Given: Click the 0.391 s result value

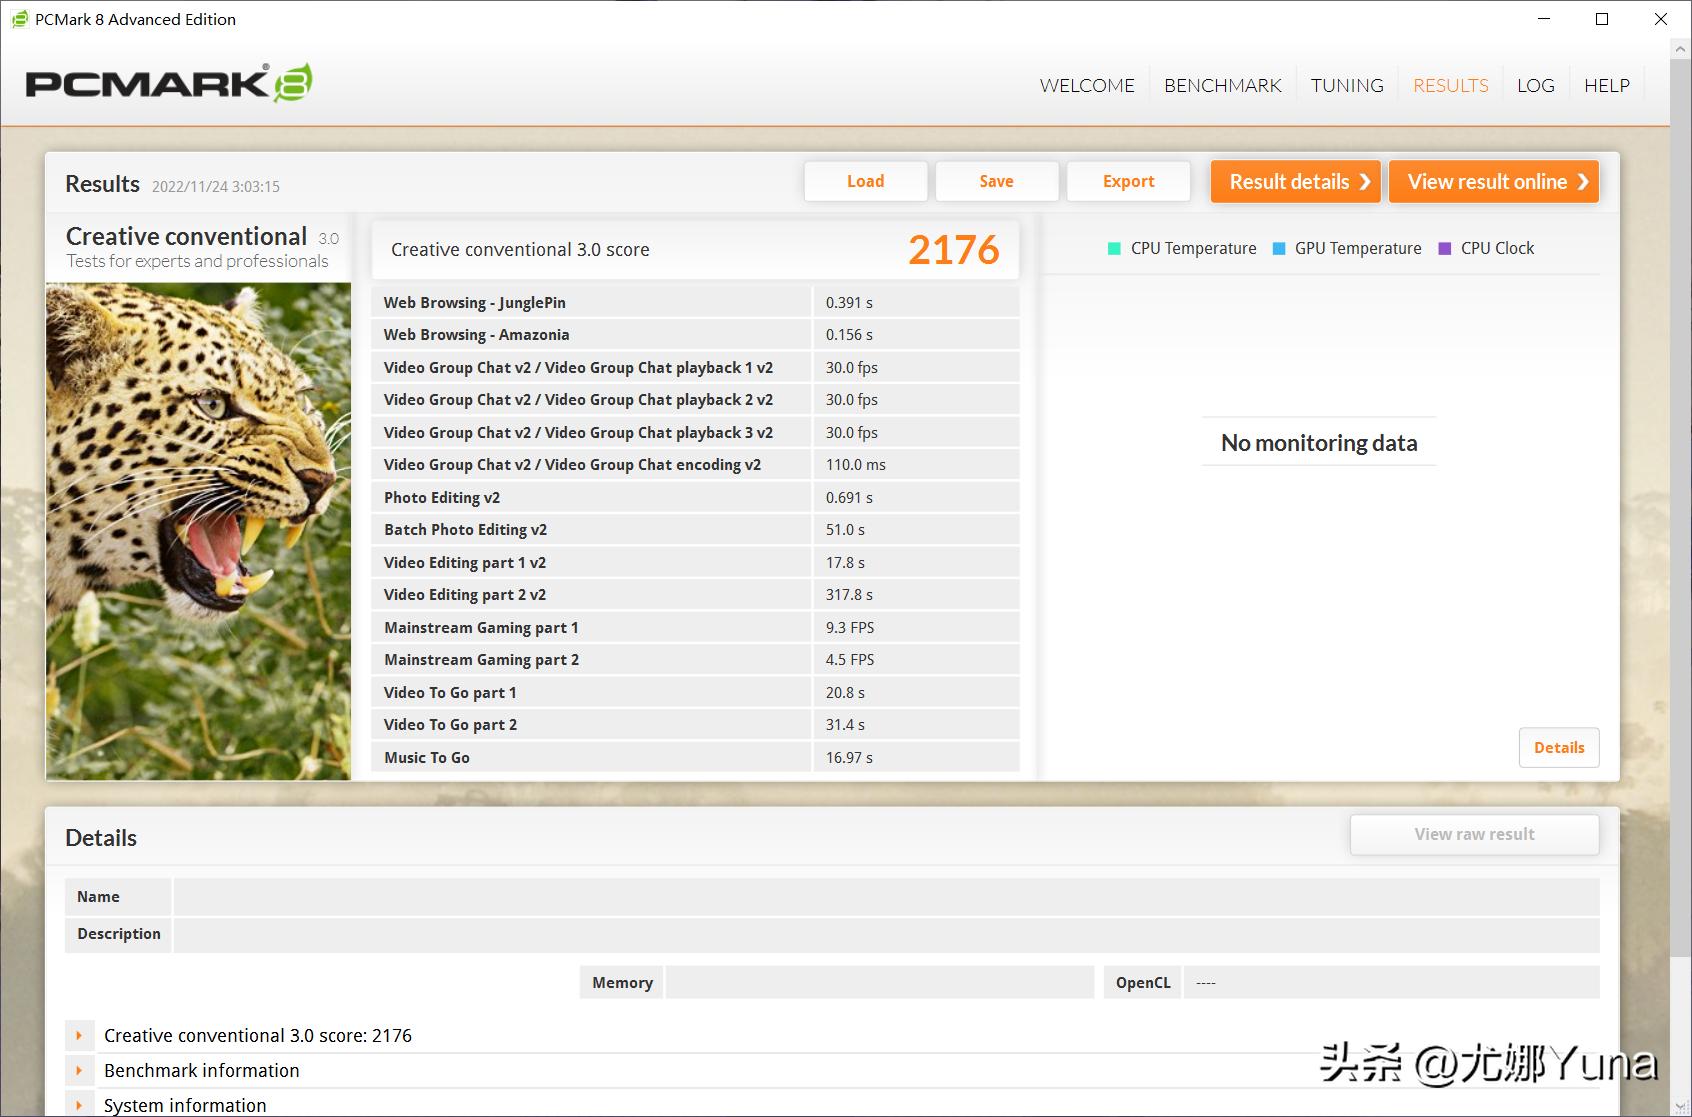Looking at the screenshot, I should click(x=849, y=303).
